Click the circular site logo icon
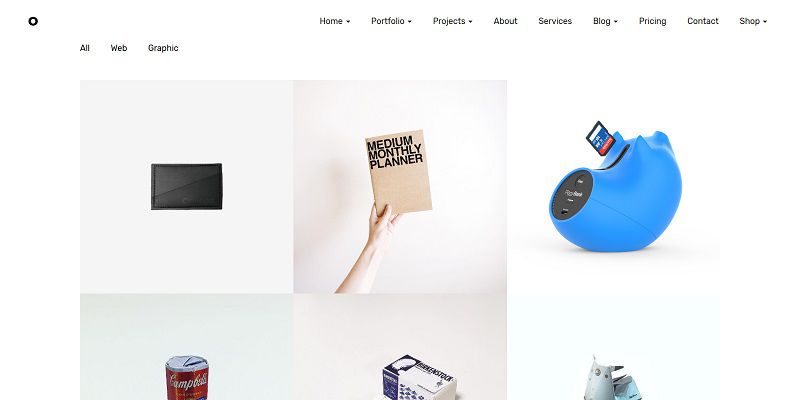800x400 pixels. click(33, 21)
